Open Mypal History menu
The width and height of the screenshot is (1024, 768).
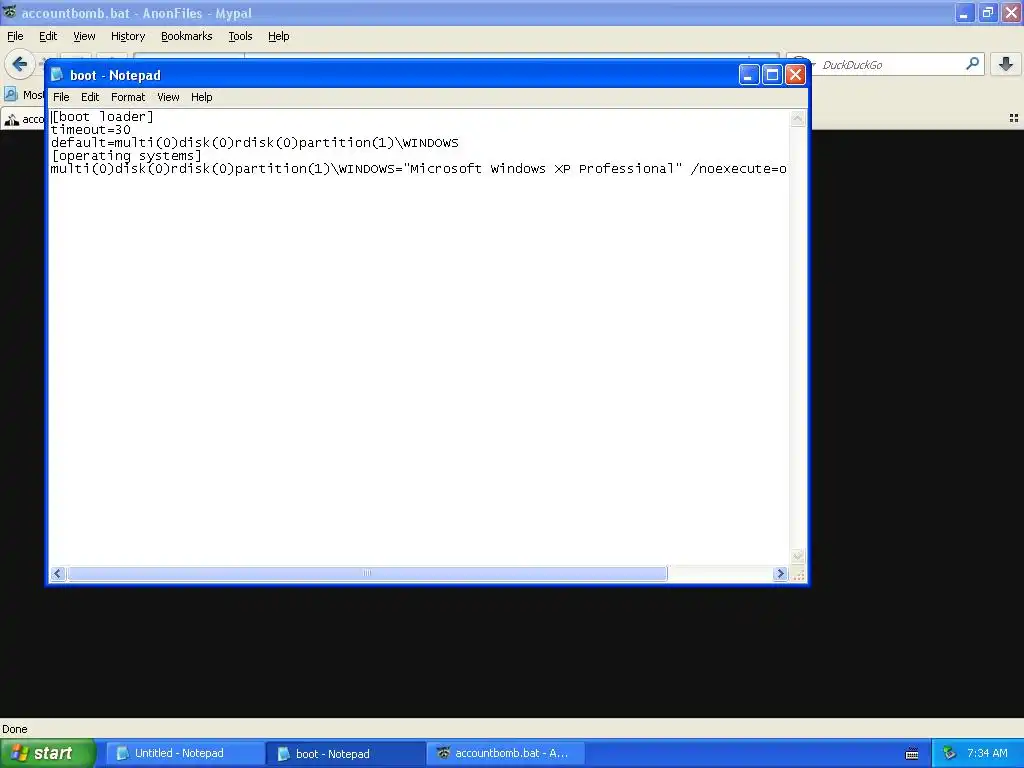coord(127,36)
